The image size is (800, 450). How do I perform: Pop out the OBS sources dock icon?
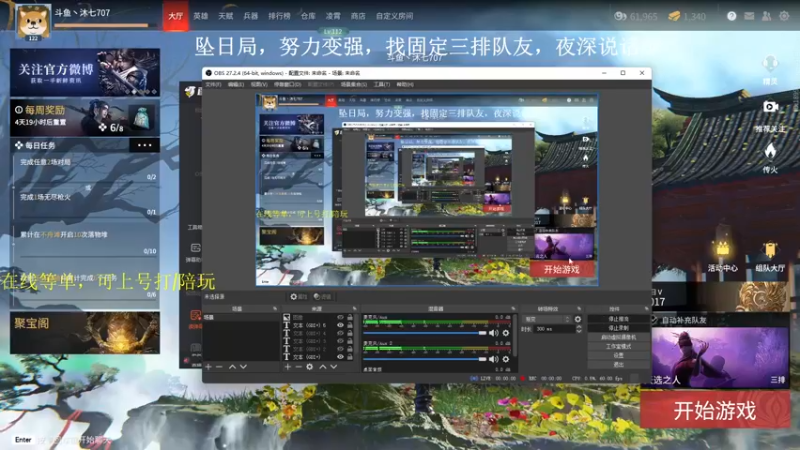pos(355,309)
